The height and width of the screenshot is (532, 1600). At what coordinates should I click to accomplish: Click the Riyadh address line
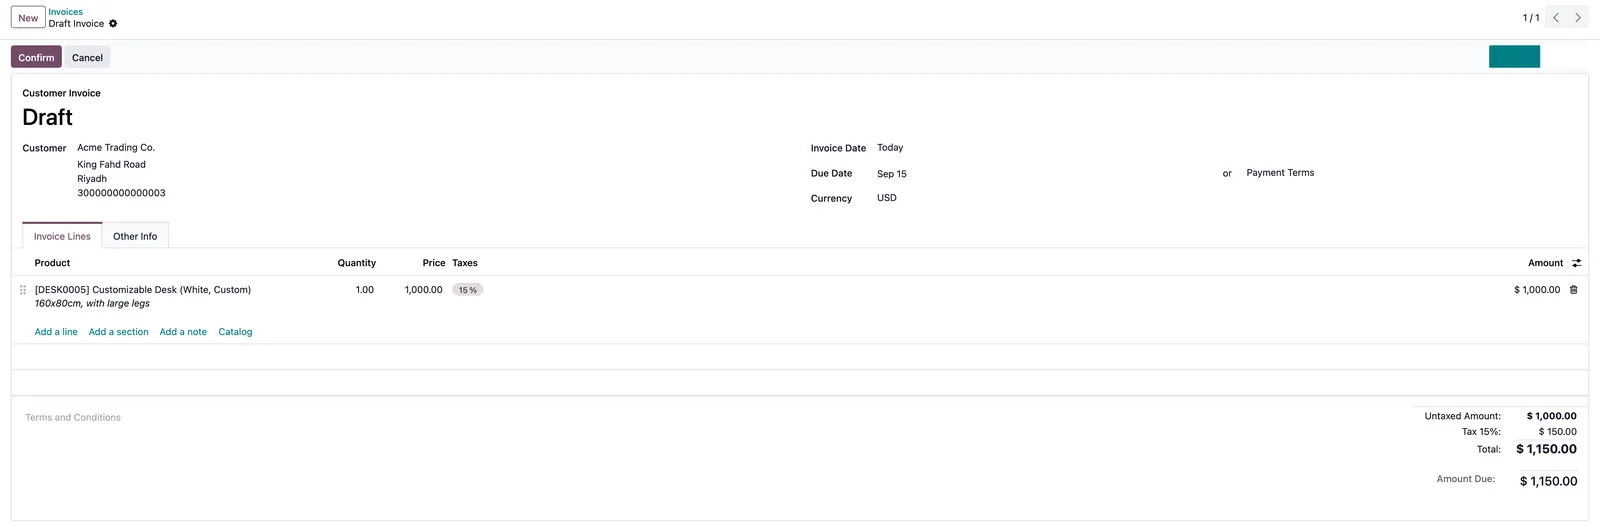pos(92,179)
